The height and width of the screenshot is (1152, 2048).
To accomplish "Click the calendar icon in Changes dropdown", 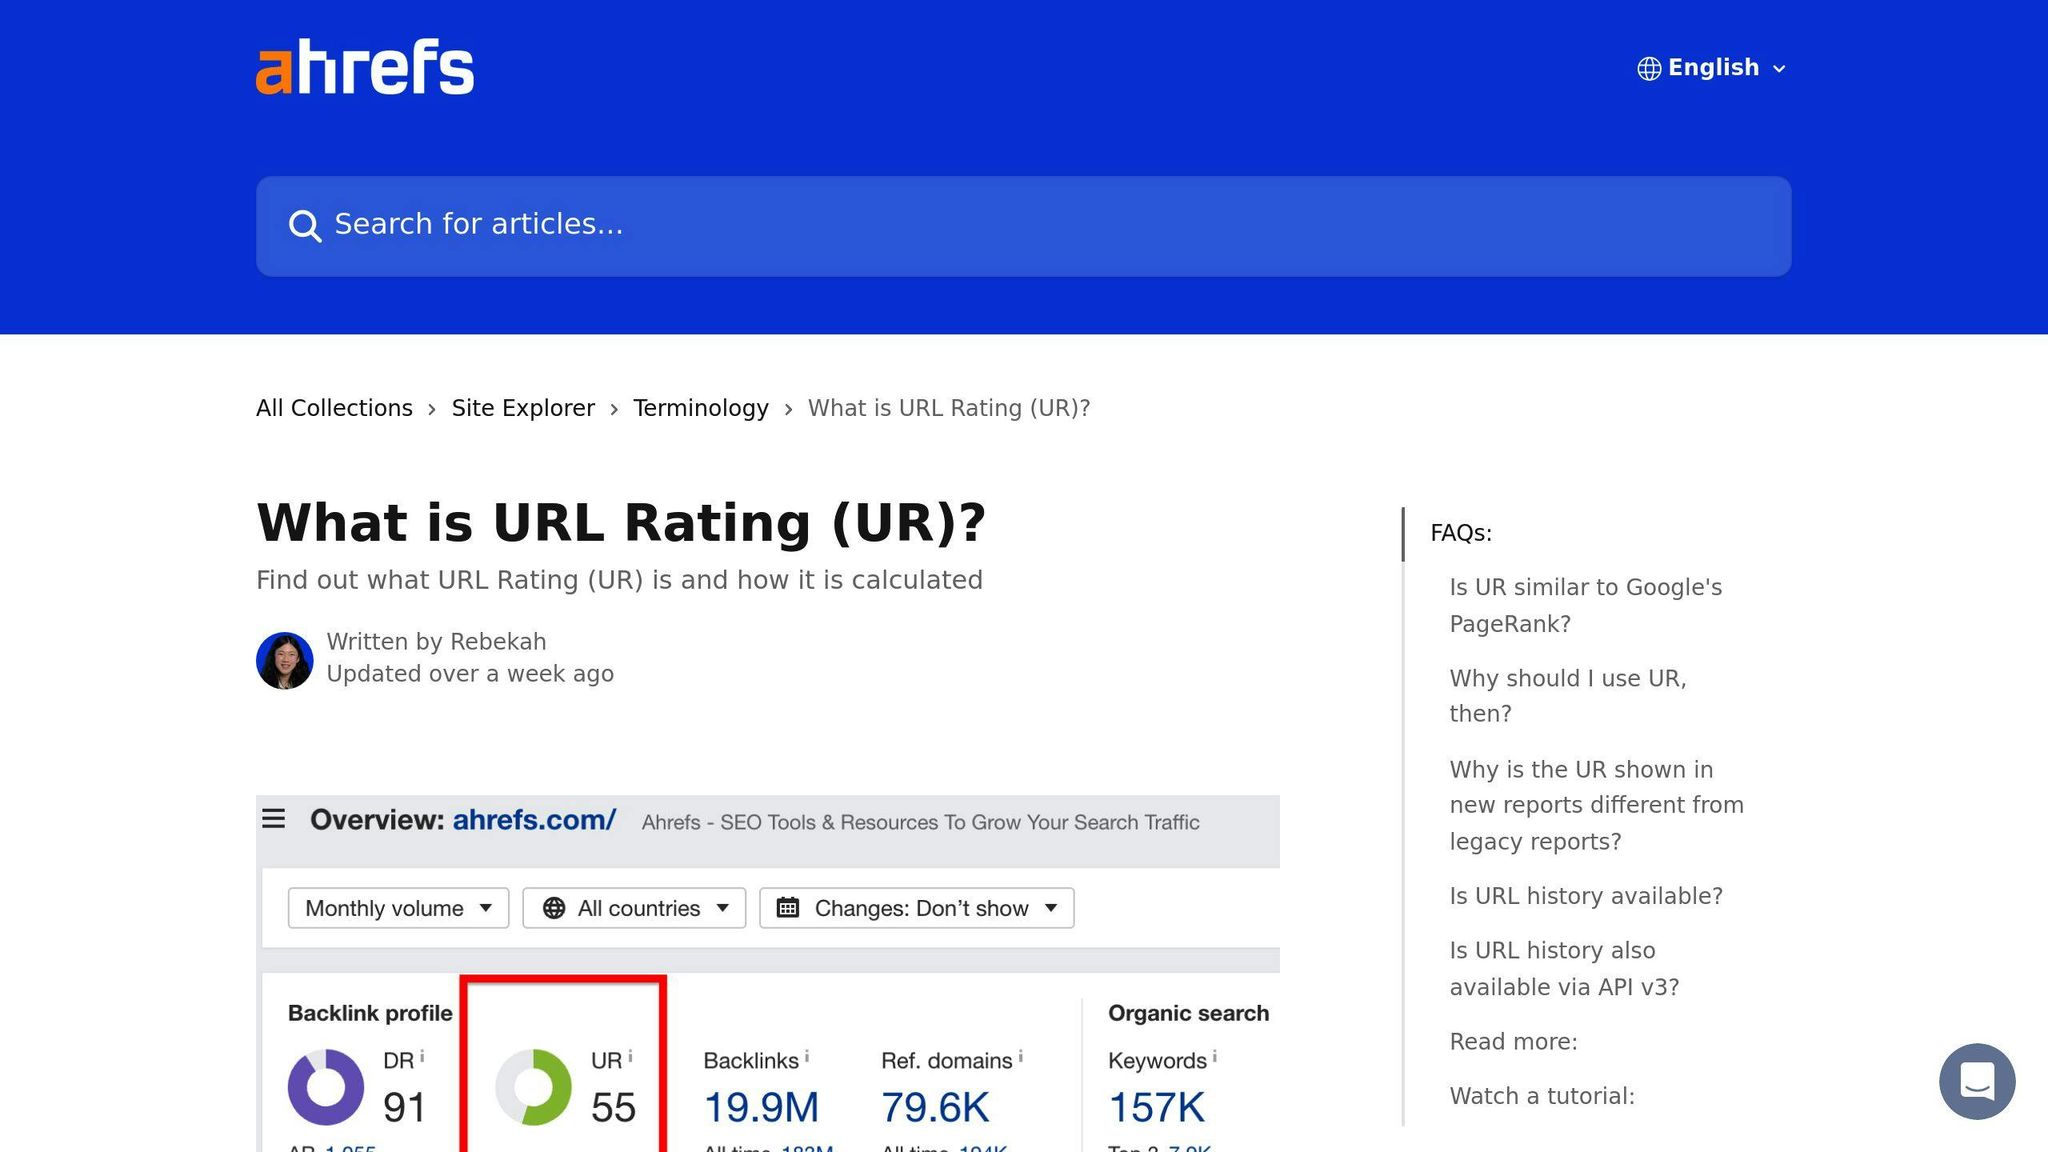I will coord(788,908).
